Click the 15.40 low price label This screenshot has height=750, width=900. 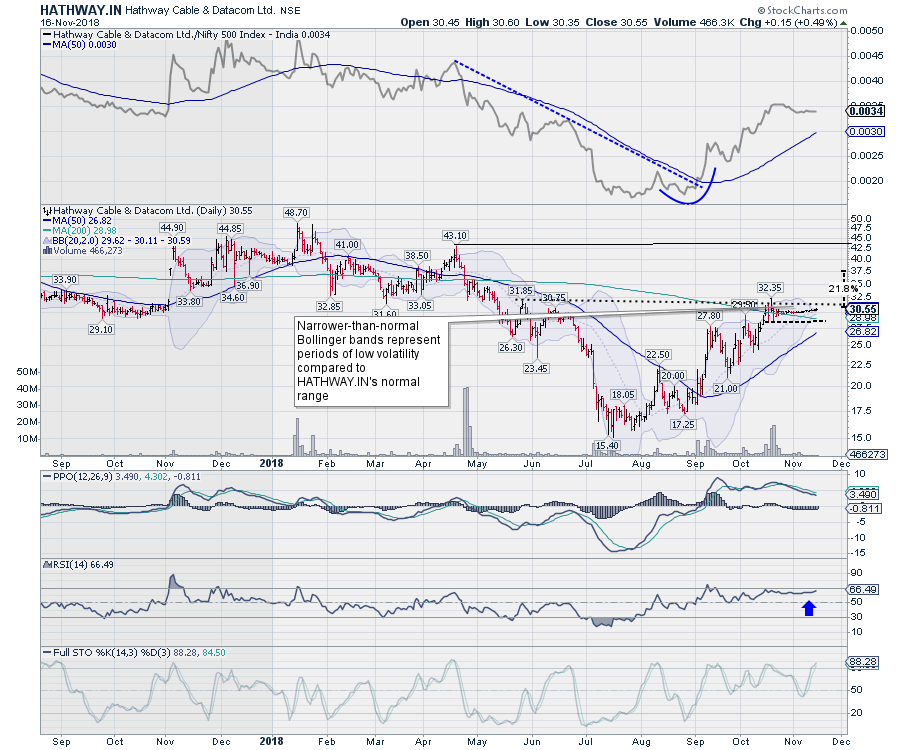point(607,445)
